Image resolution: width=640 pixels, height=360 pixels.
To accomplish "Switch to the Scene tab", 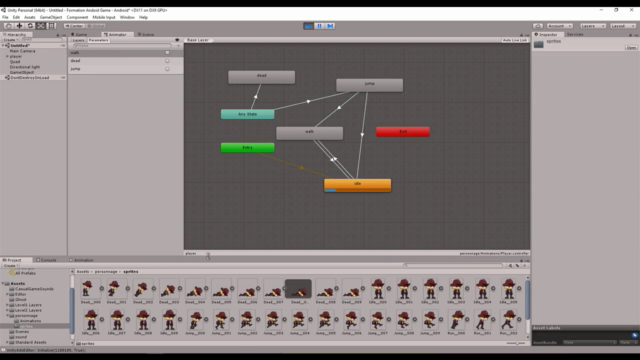I will click(x=146, y=35).
